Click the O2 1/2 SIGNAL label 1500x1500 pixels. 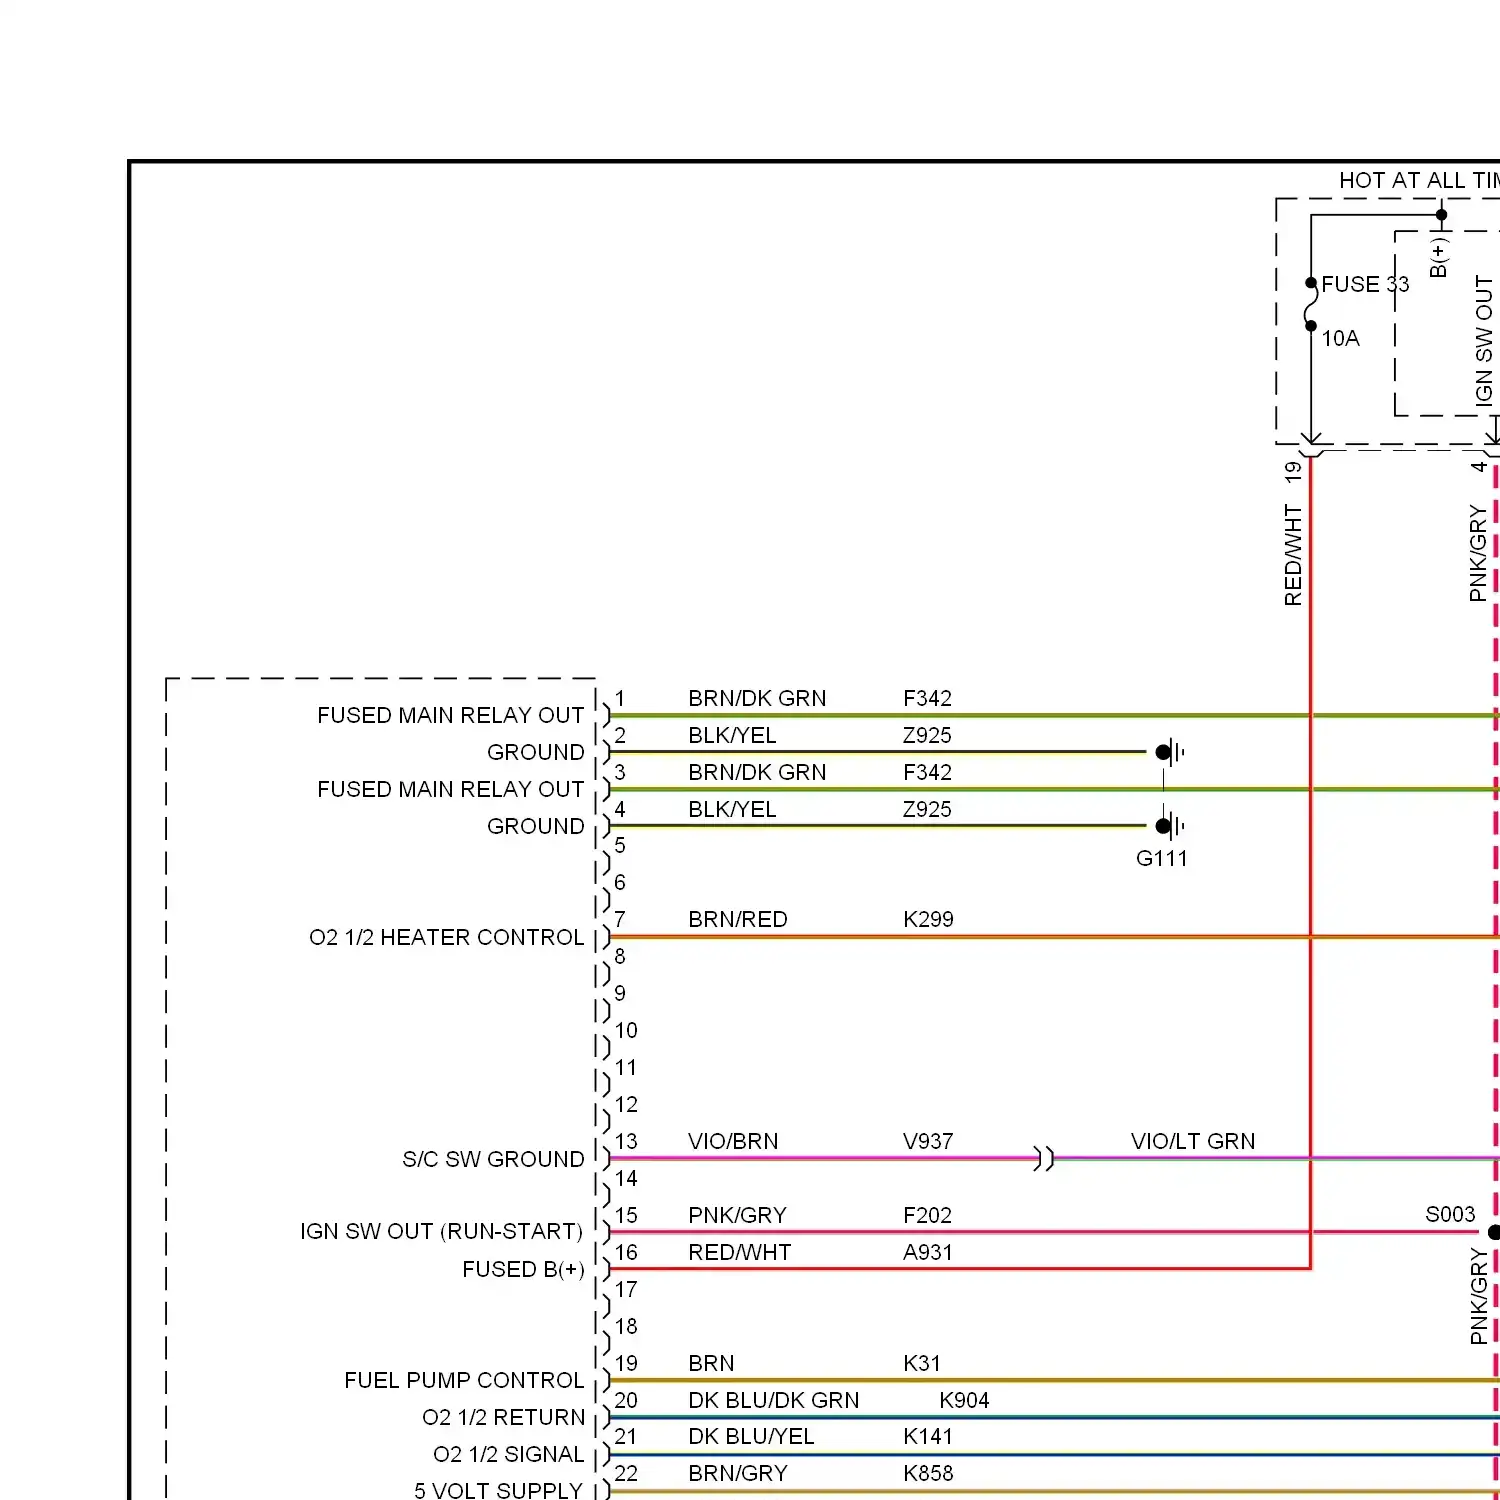click(508, 1454)
